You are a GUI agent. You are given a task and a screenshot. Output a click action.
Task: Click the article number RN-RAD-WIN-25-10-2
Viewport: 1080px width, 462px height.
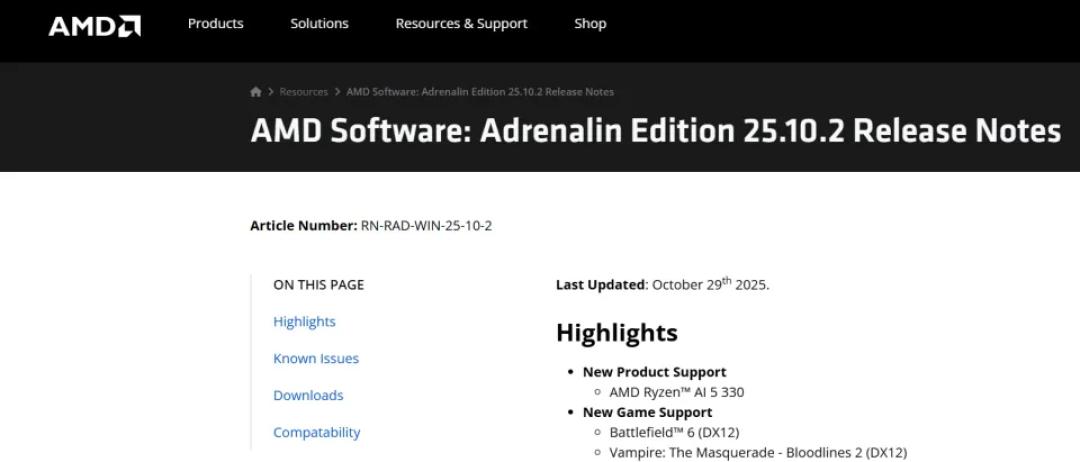pyautogui.click(x=426, y=226)
